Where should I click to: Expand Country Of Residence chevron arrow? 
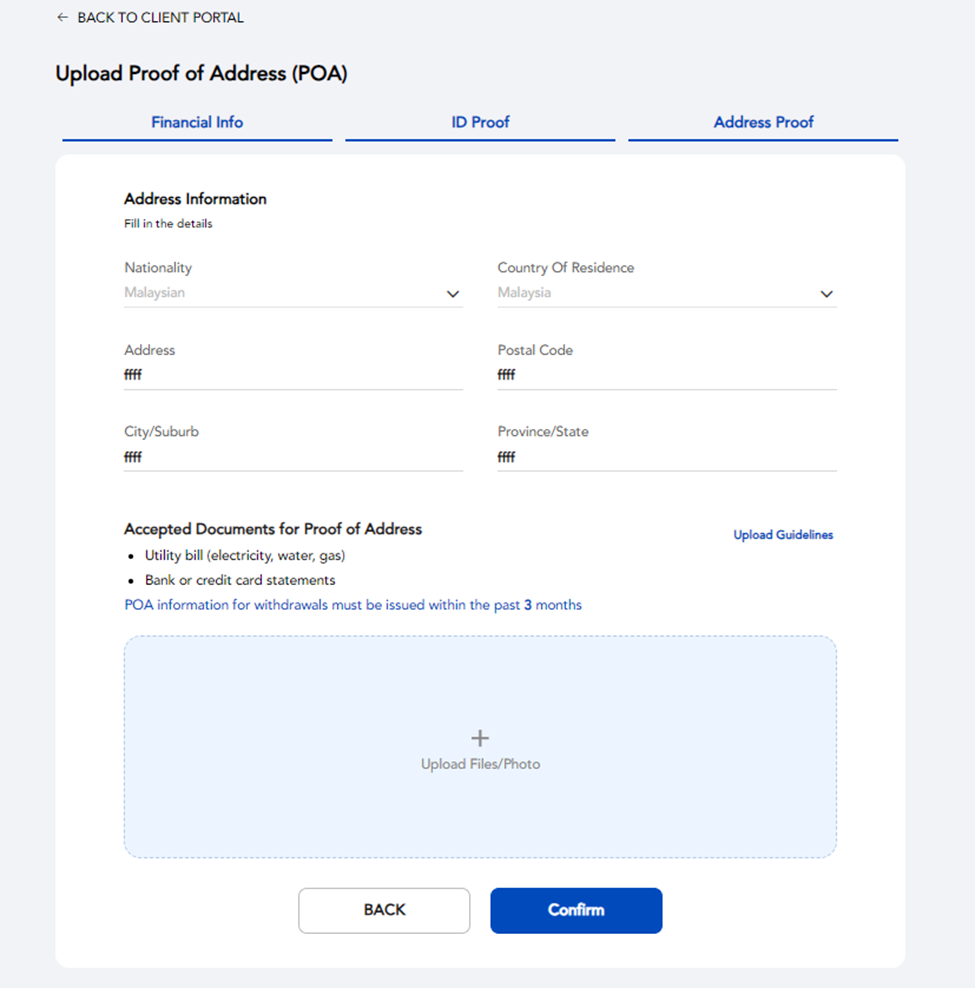pyautogui.click(x=826, y=294)
